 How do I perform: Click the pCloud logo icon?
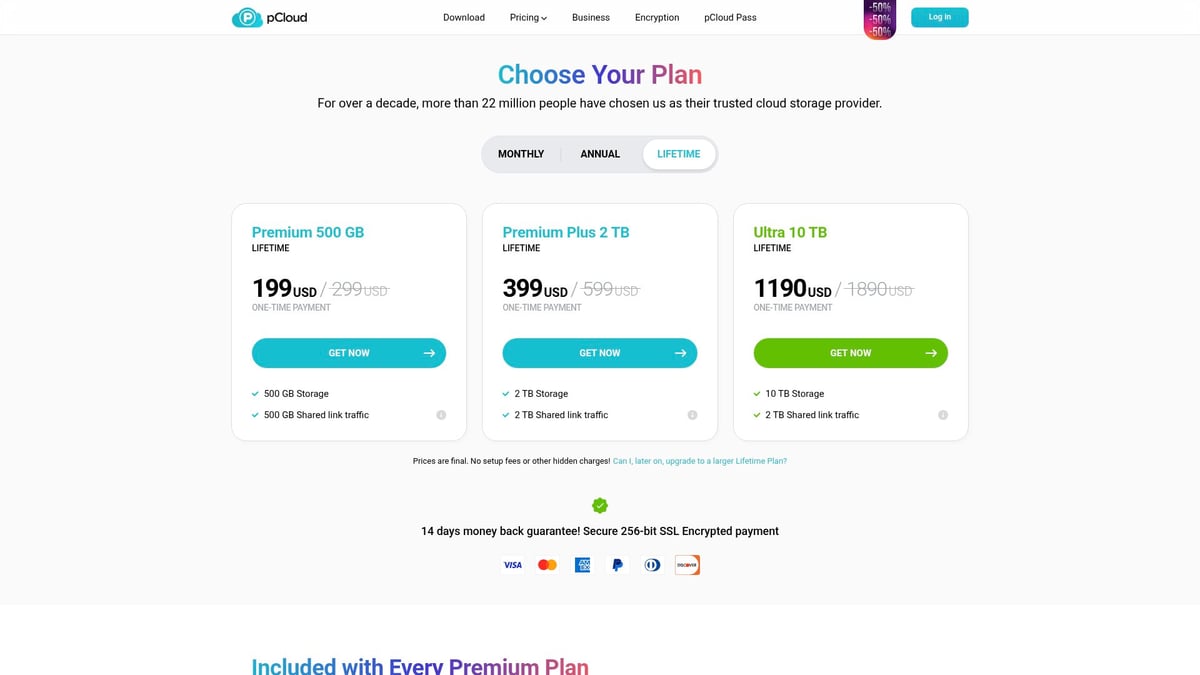[246, 17]
